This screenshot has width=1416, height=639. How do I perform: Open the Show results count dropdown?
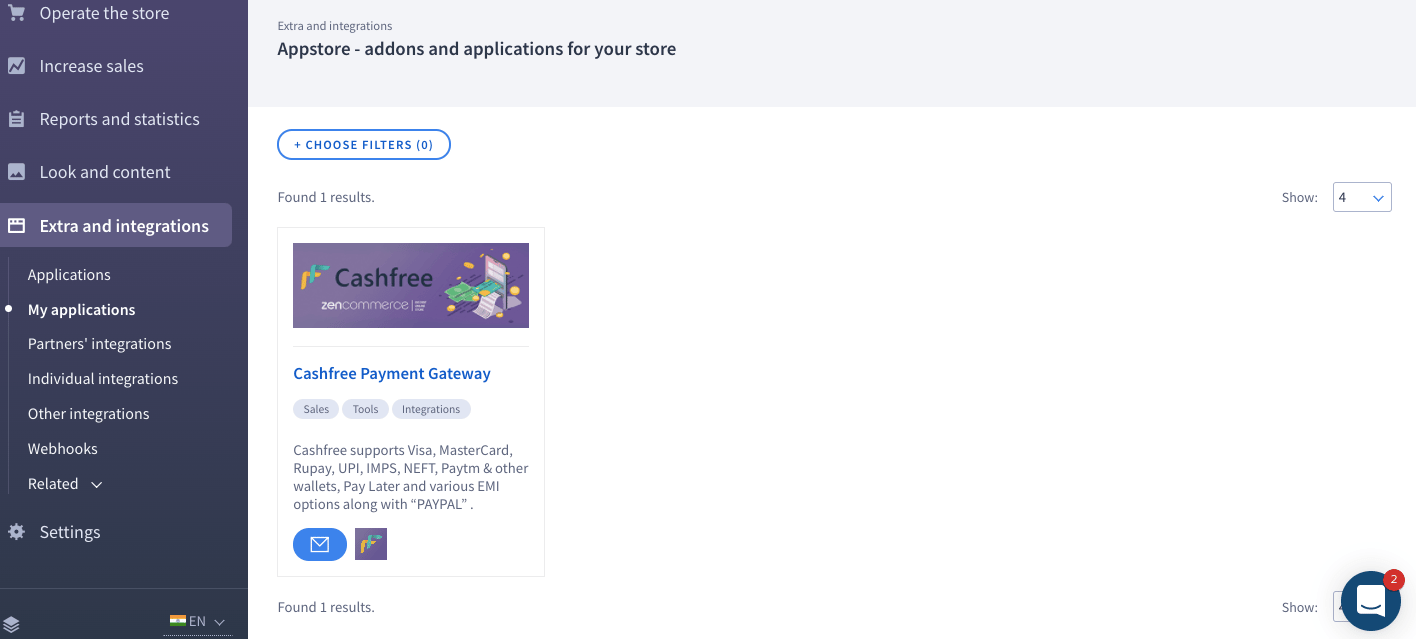(x=1362, y=197)
